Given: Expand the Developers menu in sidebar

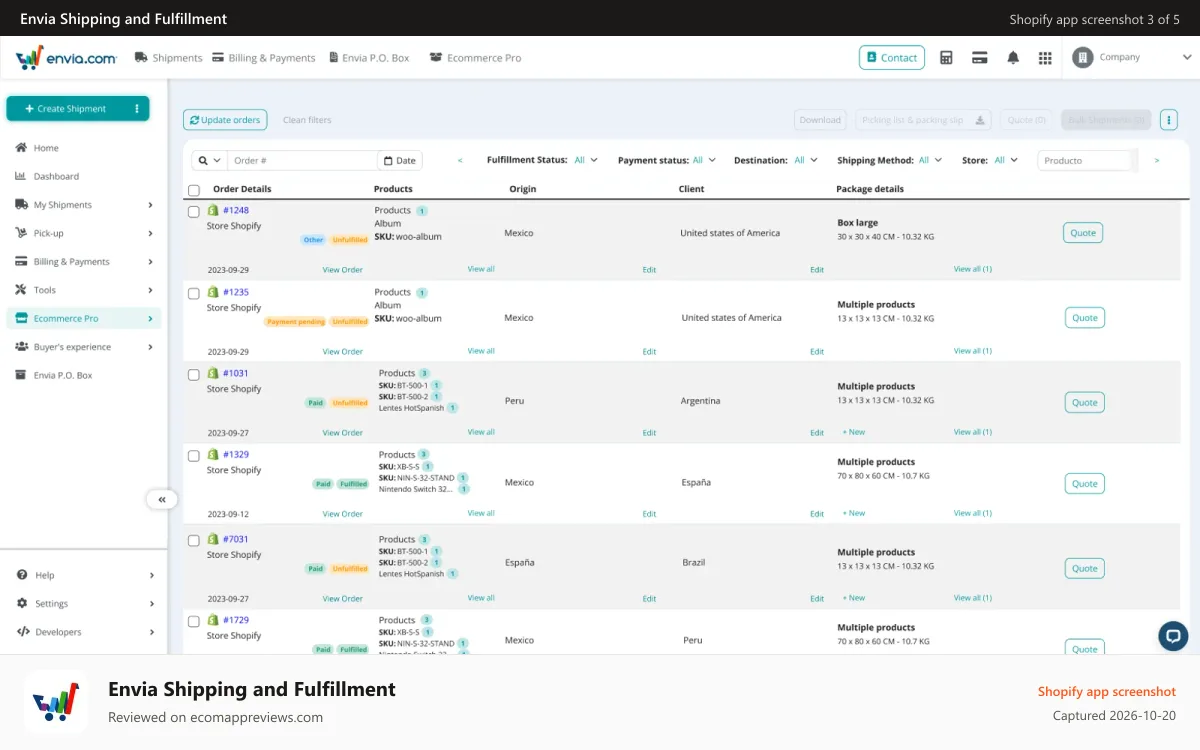Looking at the screenshot, I should 84,632.
